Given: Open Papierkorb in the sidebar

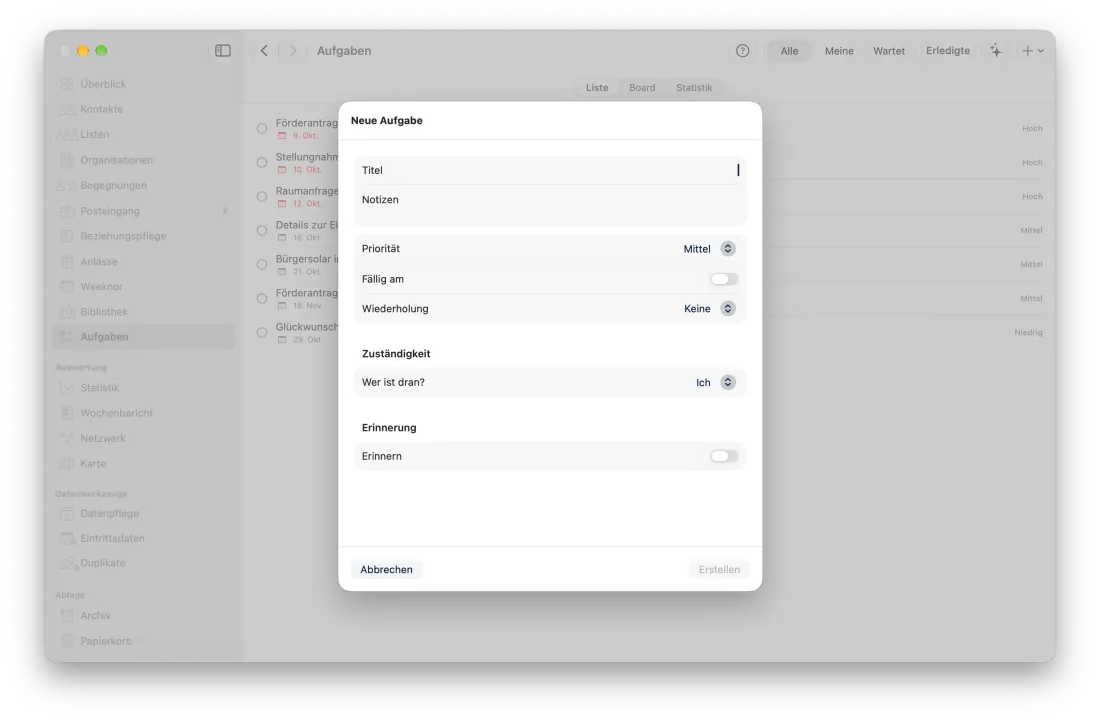Looking at the screenshot, I should [x=144, y=641].
